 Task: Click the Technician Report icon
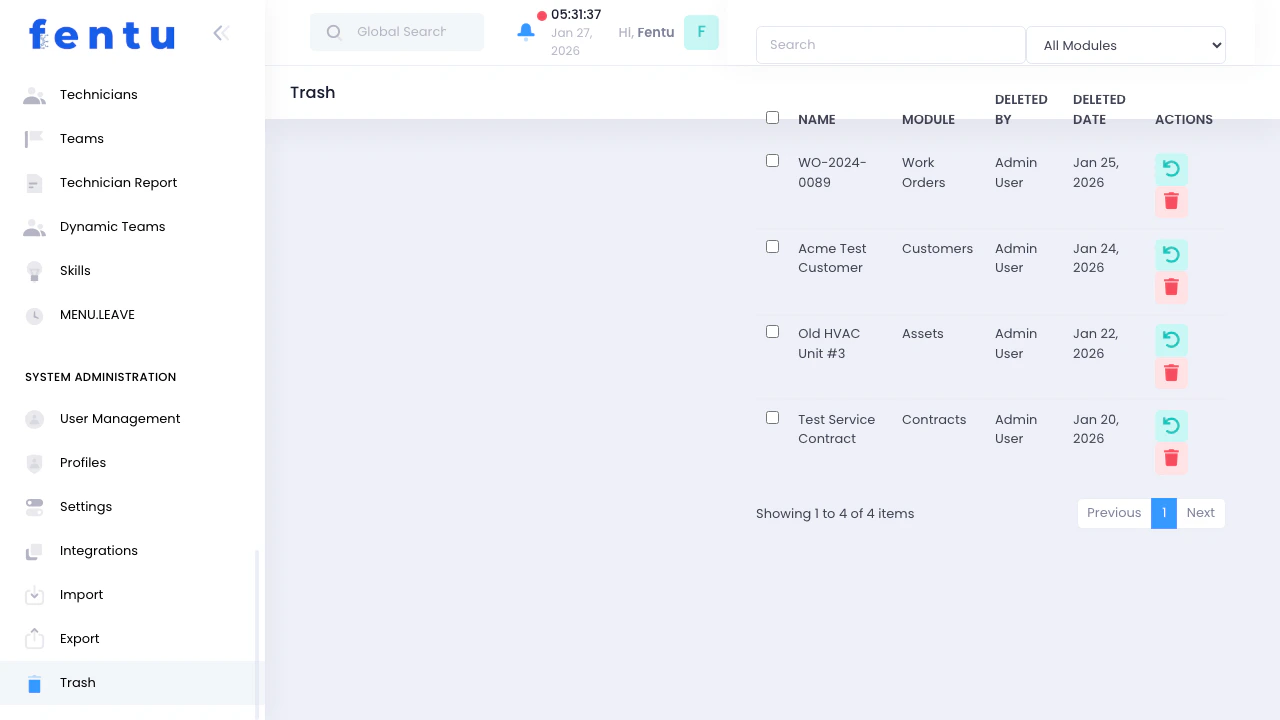tap(34, 183)
